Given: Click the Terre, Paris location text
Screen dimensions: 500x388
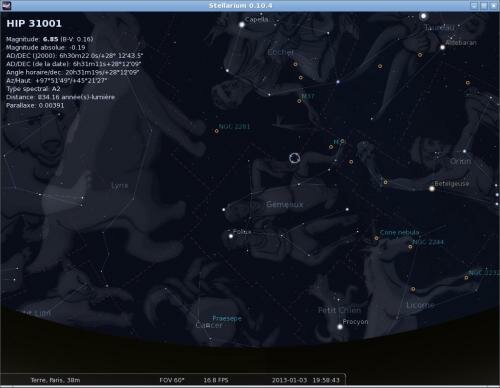Looking at the screenshot, I should click(55, 380).
